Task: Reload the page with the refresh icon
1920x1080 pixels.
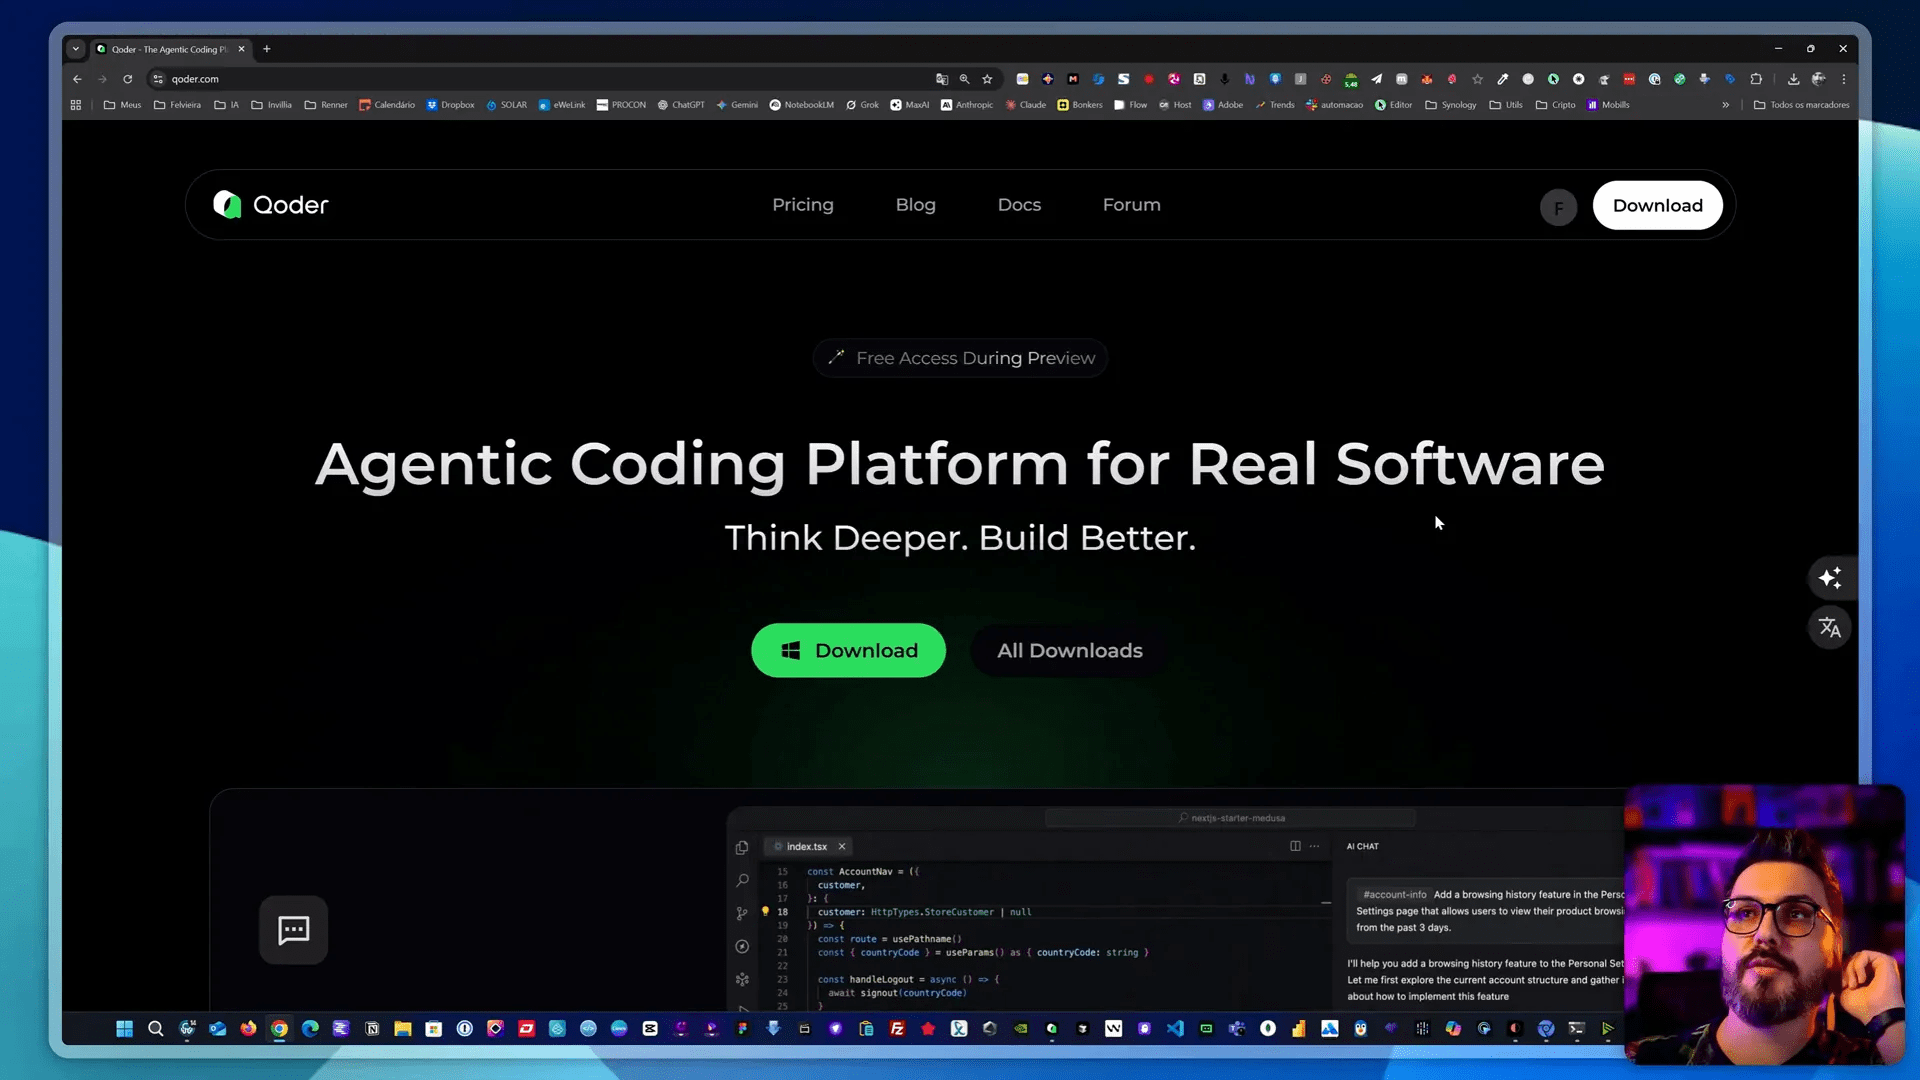Action: pyautogui.click(x=128, y=79)
